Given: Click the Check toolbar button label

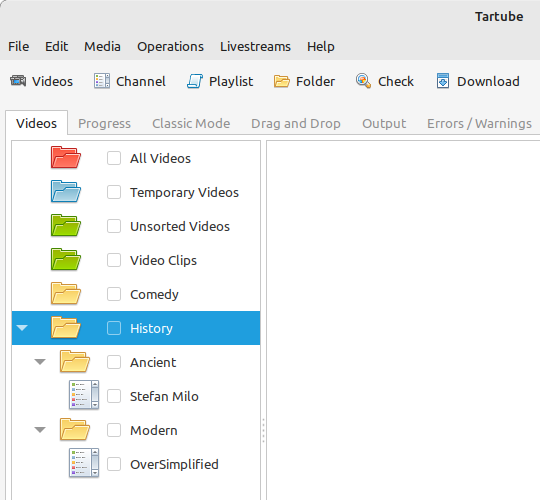Looking at the screenshot, I should click(x=396, y=82).
